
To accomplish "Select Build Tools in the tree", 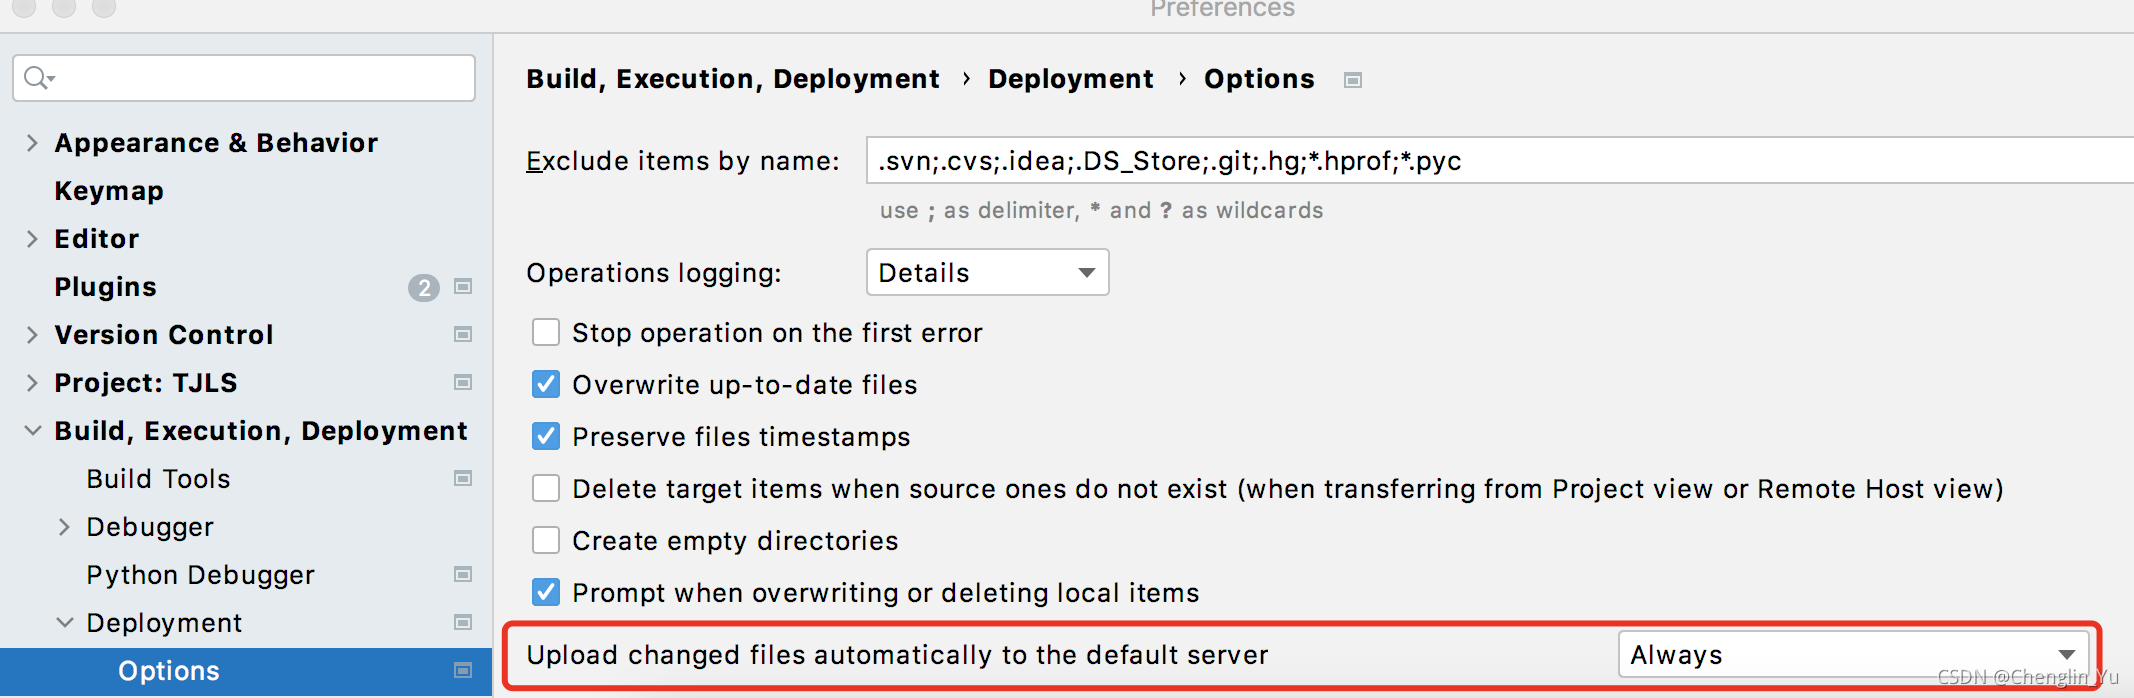I will coord(158,479).
